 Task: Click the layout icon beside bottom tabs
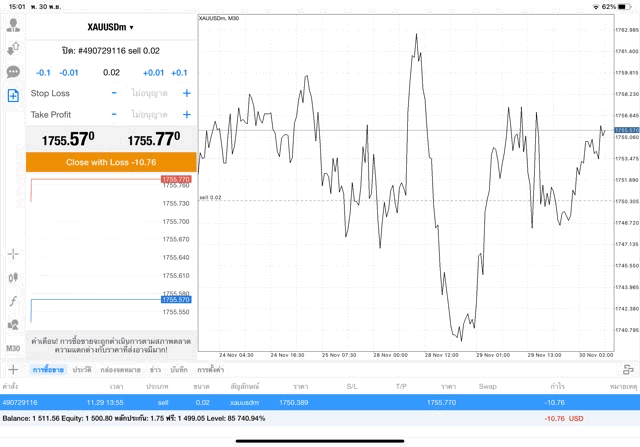(x=628, y=369)
